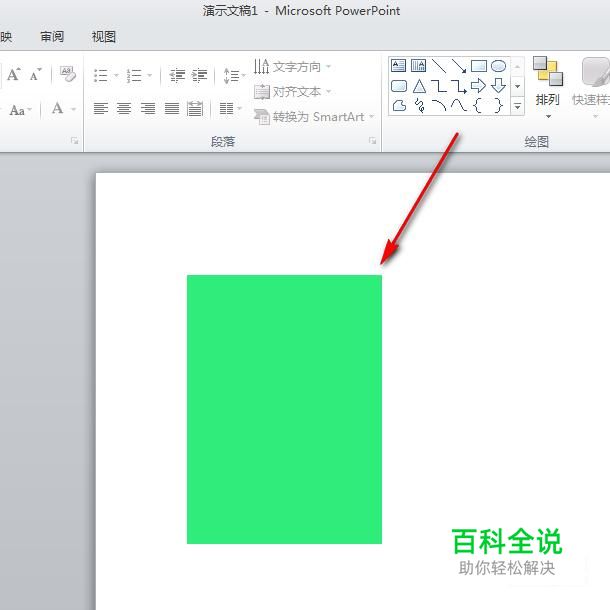Pick the arrow line shape
The height and width of the screenshot is (610, 610).
tap(459, 66)
